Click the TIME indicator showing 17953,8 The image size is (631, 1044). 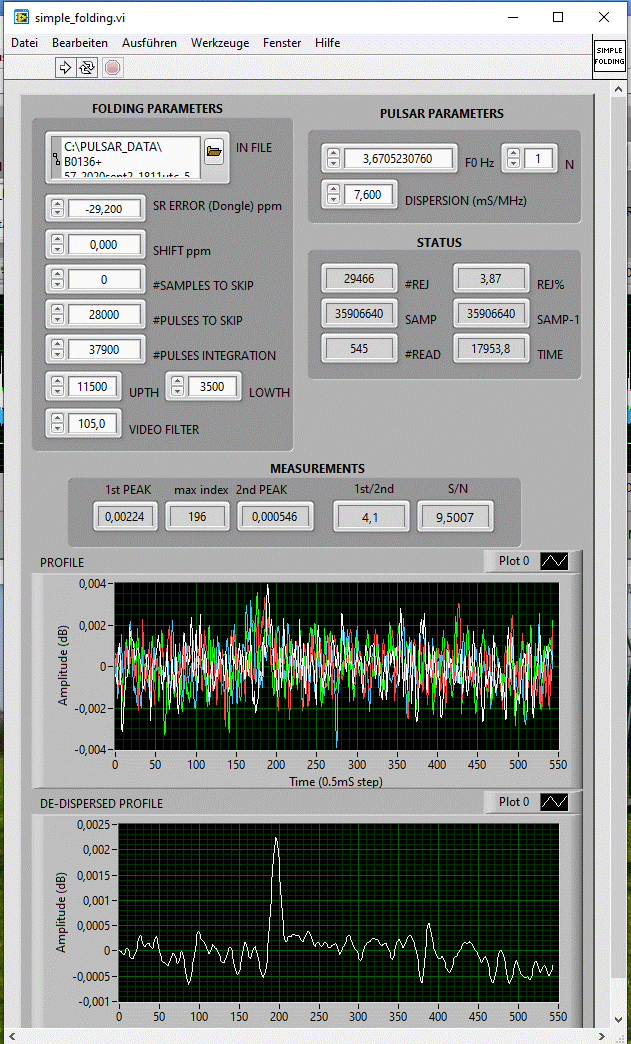[x=490, y=348]
